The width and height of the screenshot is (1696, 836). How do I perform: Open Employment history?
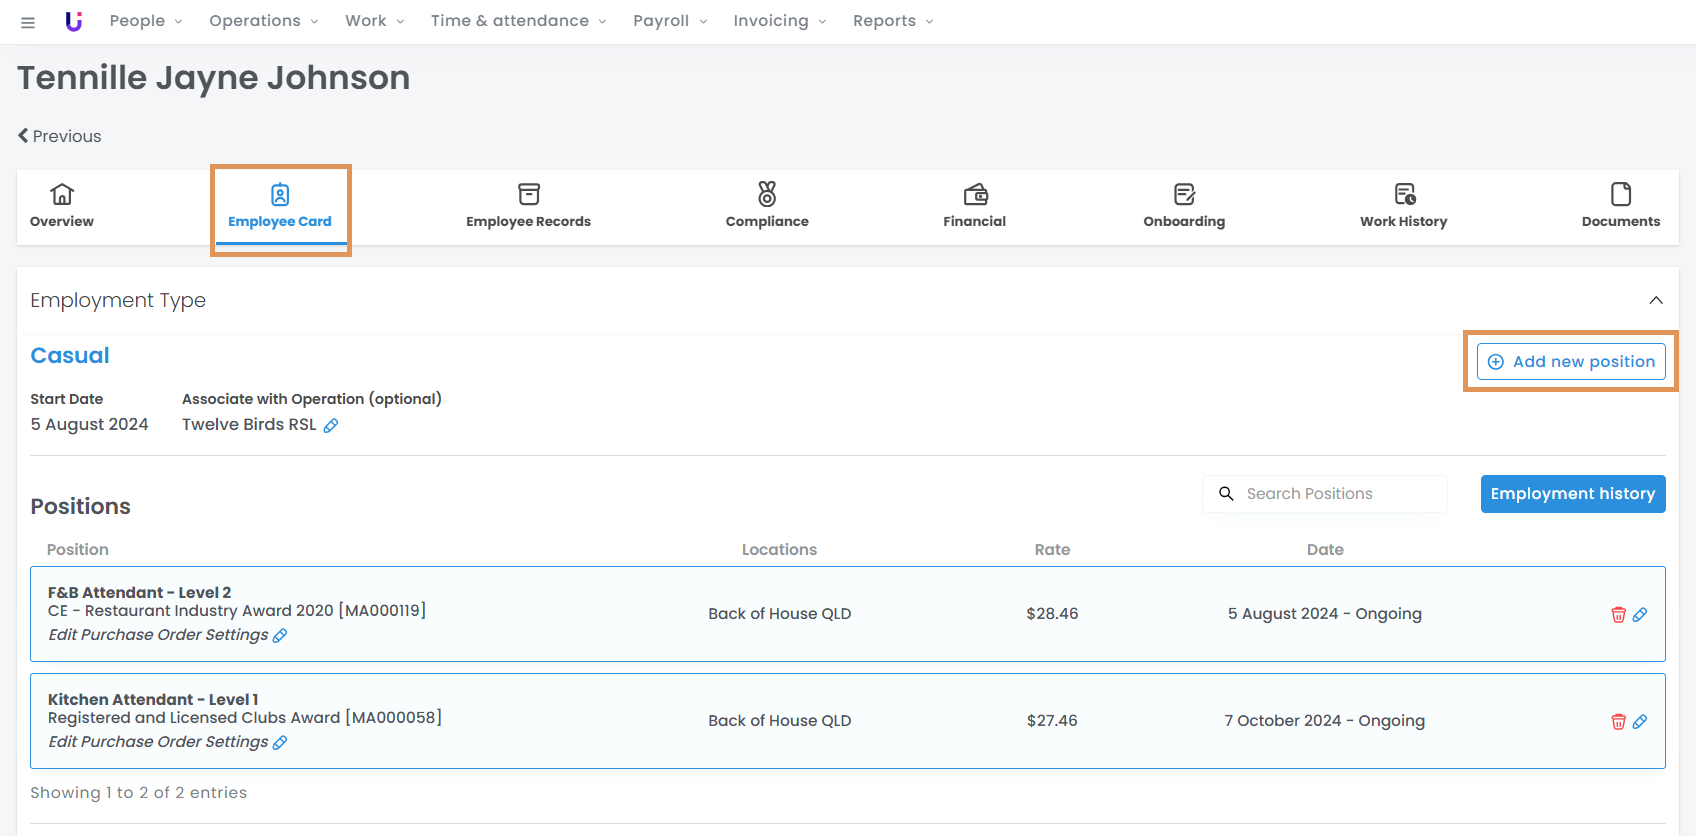pos(1572,494)
